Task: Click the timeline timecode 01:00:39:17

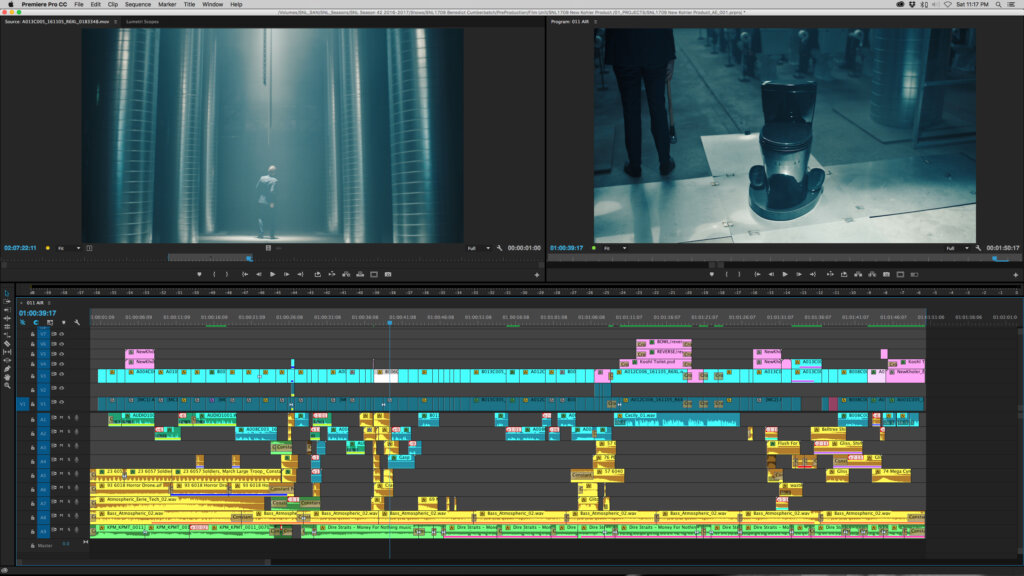Action: click(37, 313)
